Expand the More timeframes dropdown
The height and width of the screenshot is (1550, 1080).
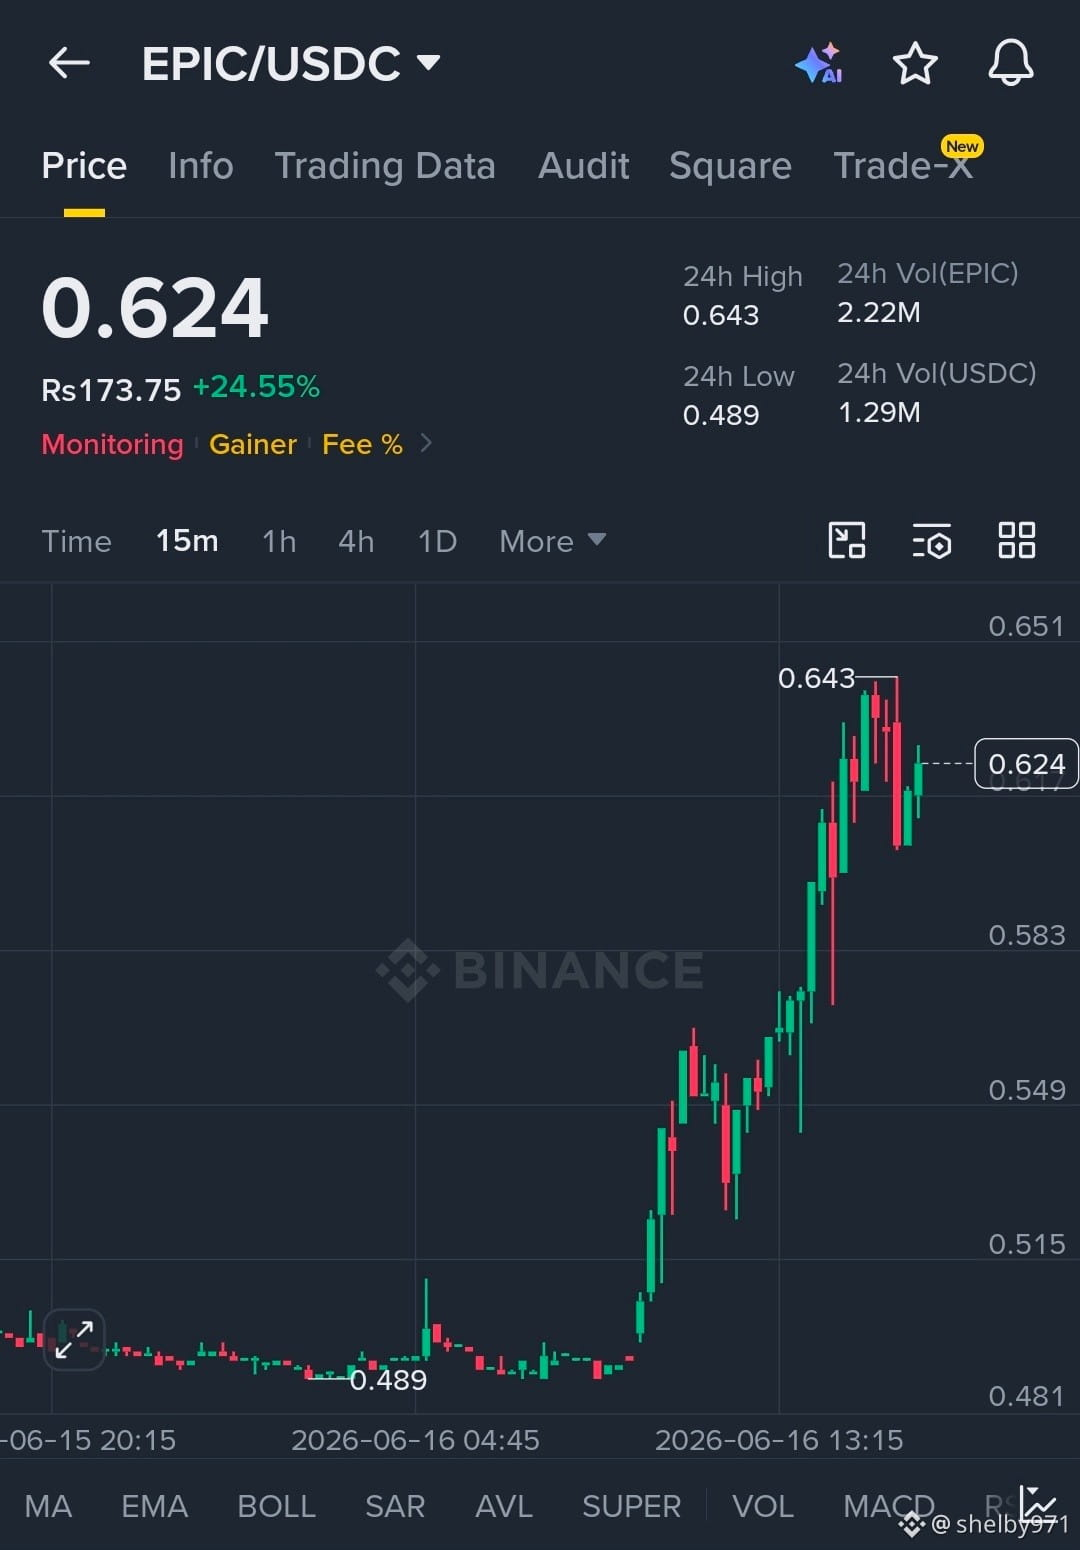[x=552, y=541]
